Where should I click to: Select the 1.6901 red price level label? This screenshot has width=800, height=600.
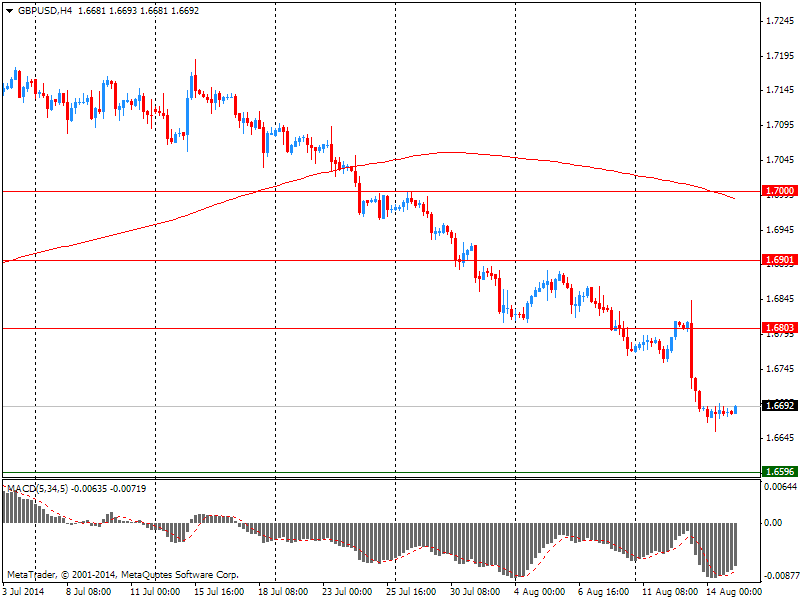click(780, 260)
